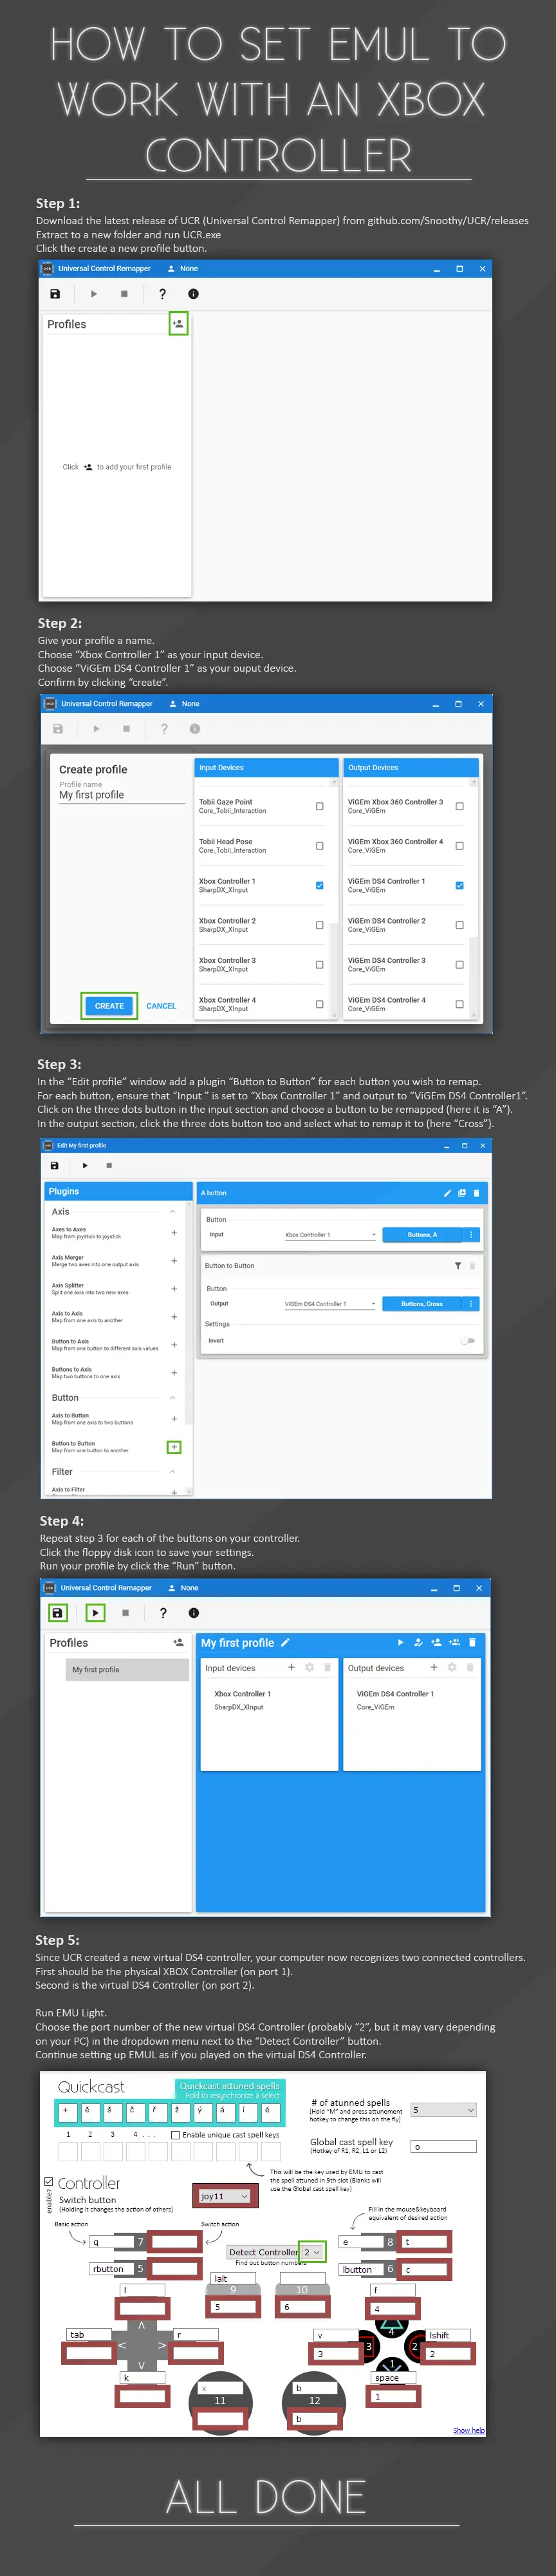Open Input device dropdown showing Xbox Controller 1

tap(330, 1235)
